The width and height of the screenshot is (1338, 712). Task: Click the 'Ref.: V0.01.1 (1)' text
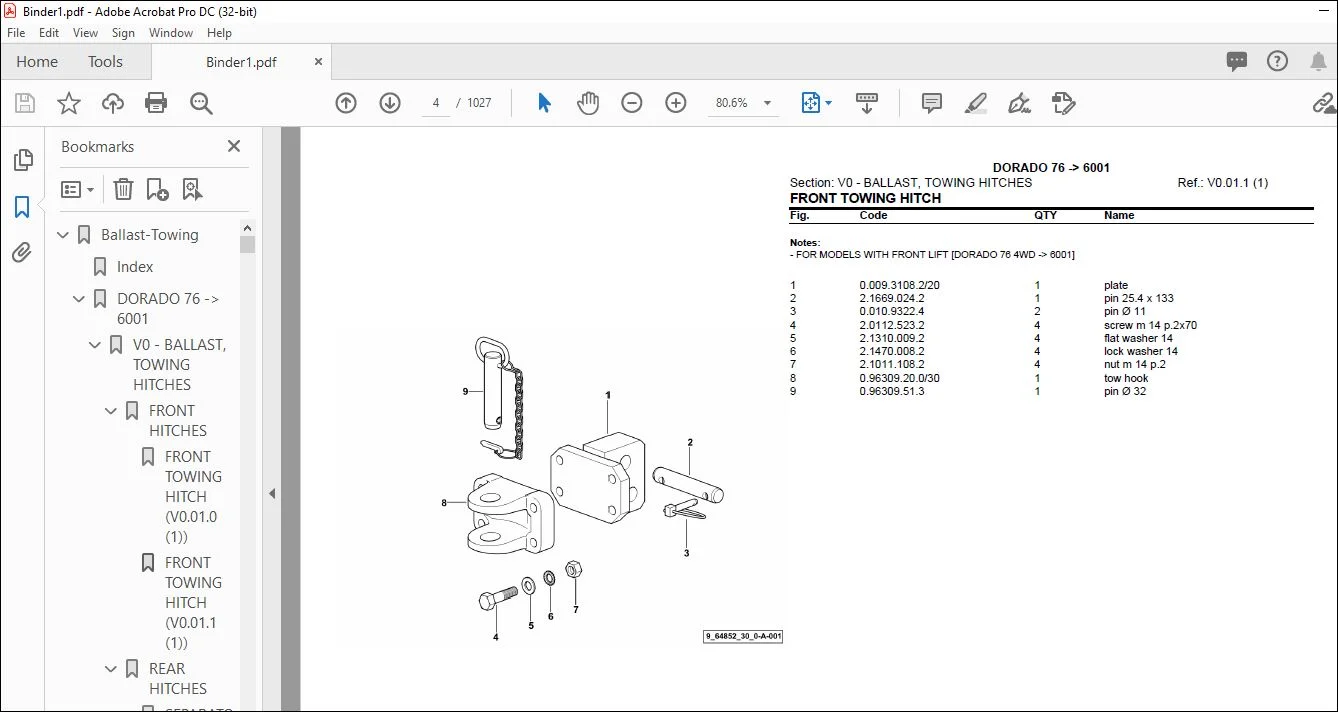(x=1223, y=183)
